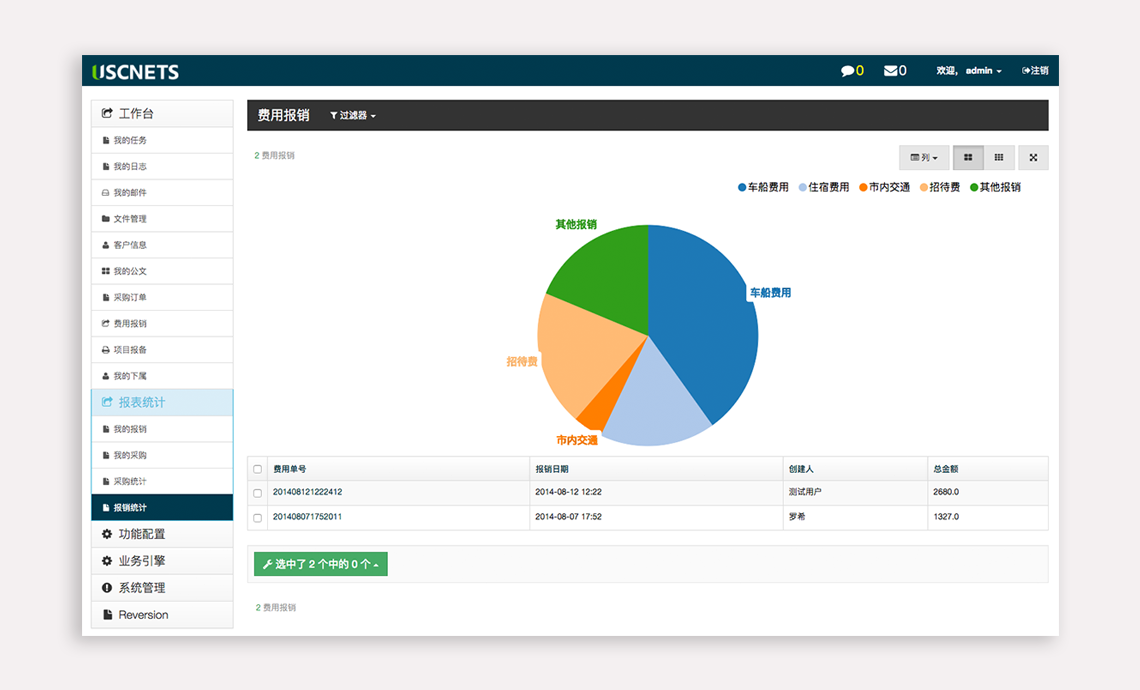The width and height of the screenshot is (1140, 690).
Task: Sort by the 总金额 column header
Action: click(x=945, y=469)
